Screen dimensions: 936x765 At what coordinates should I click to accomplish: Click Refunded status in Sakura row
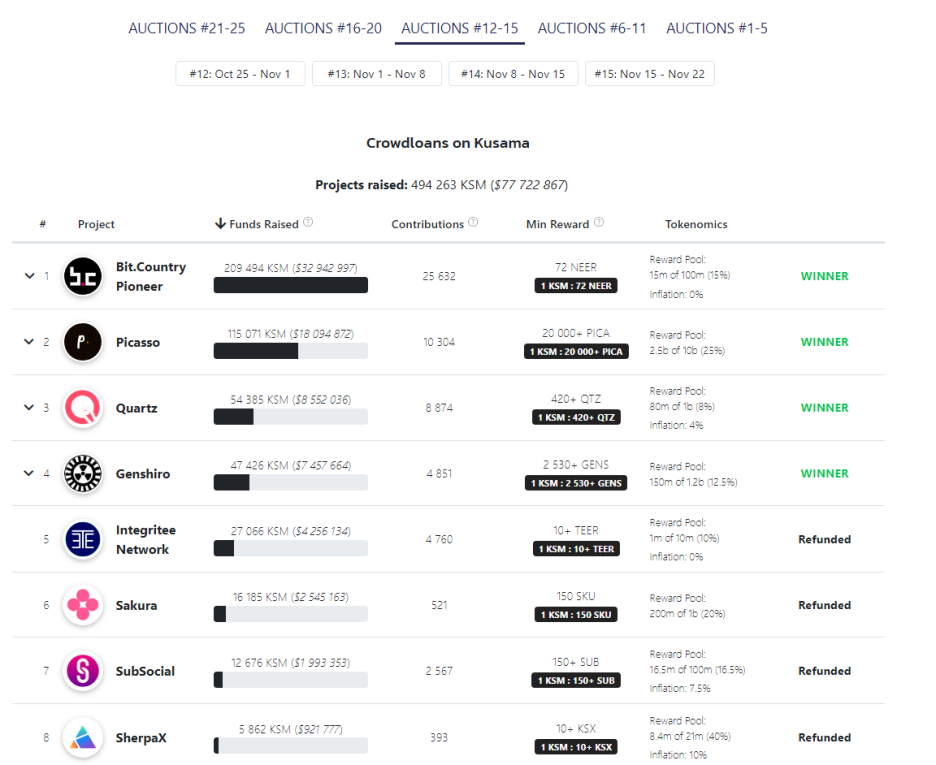824,605
